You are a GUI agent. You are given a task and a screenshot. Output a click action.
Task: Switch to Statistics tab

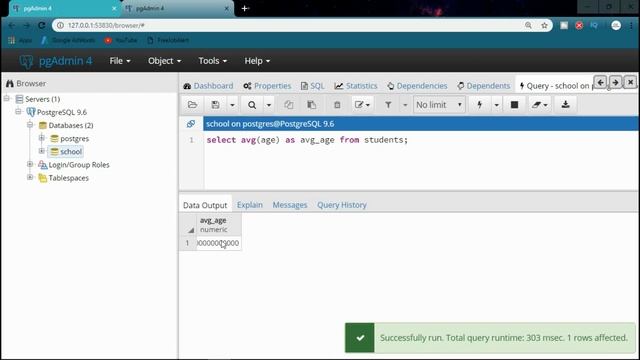[356, 86]
